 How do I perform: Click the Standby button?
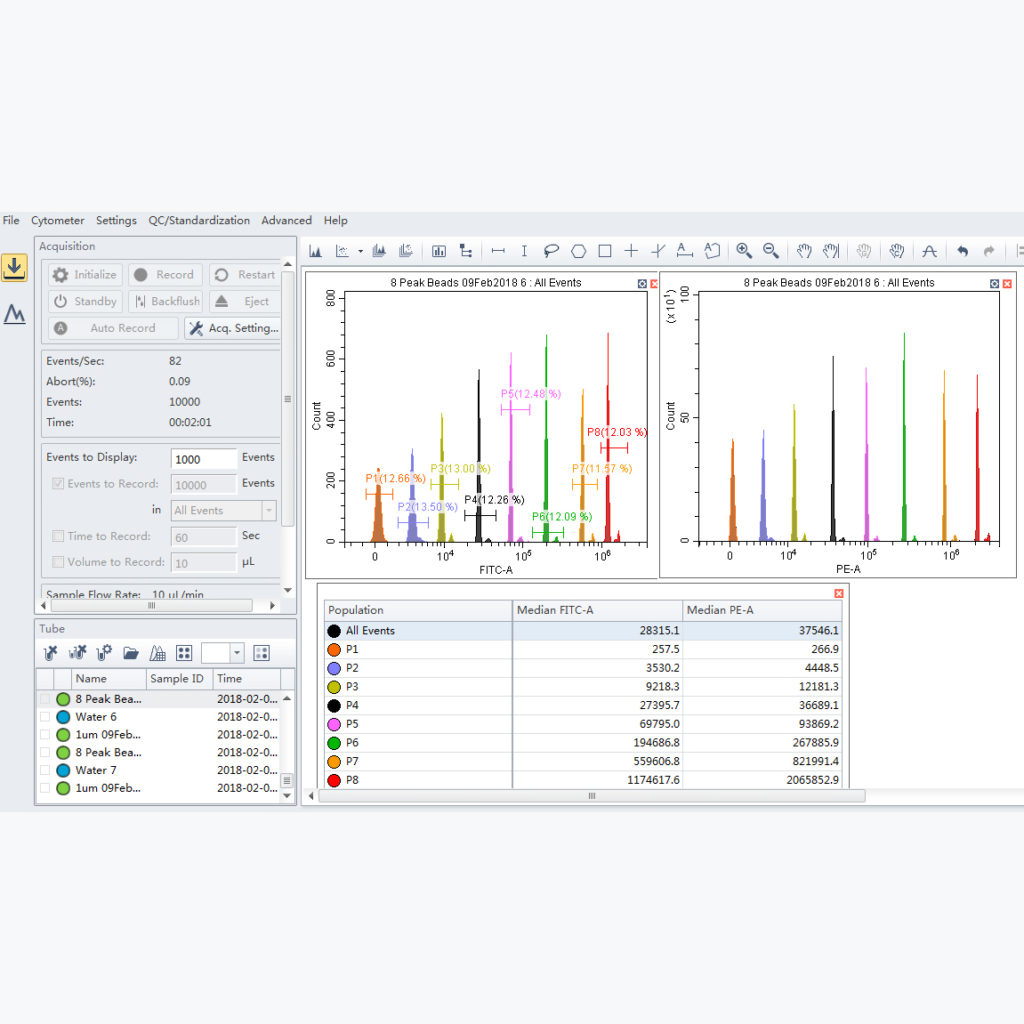tap(84, 301)
